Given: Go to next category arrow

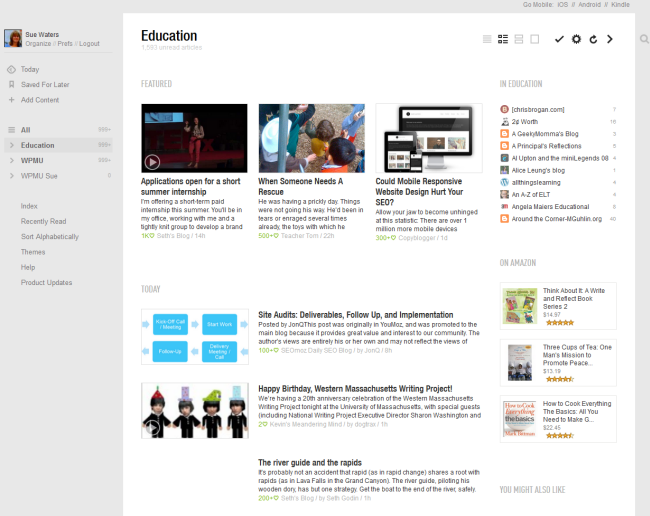Looking at the screenshot, I should pos(610,39).
